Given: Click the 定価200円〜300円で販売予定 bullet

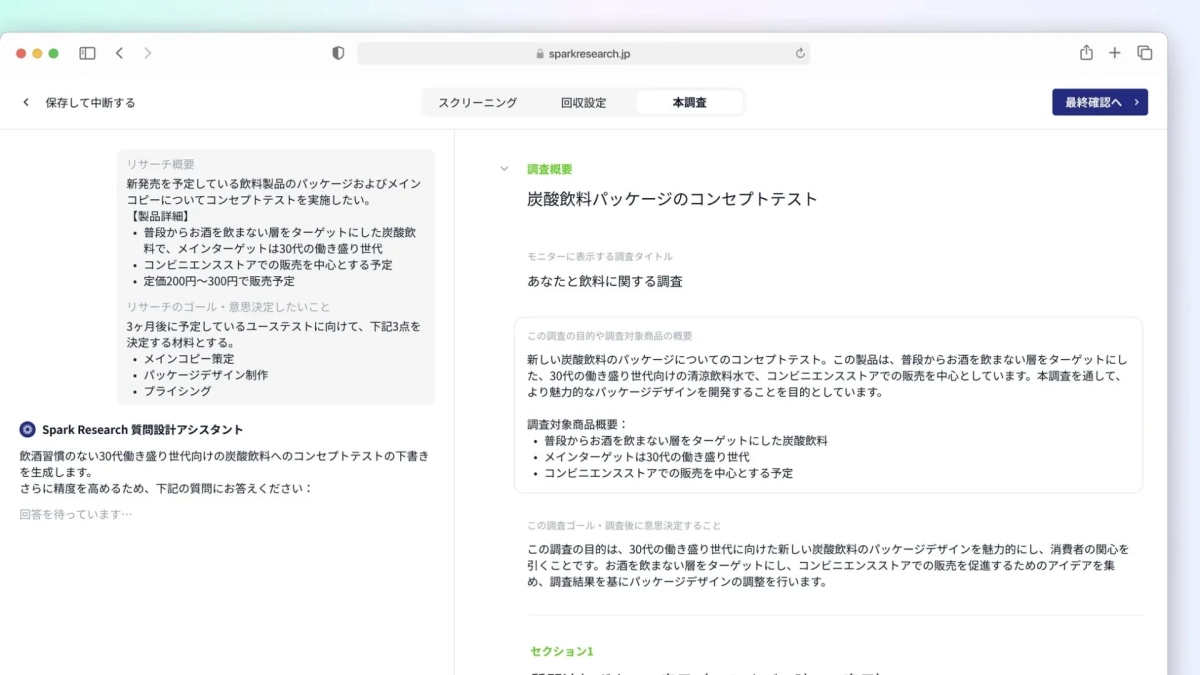Looking at the screenshot, I should pos(219,281).
